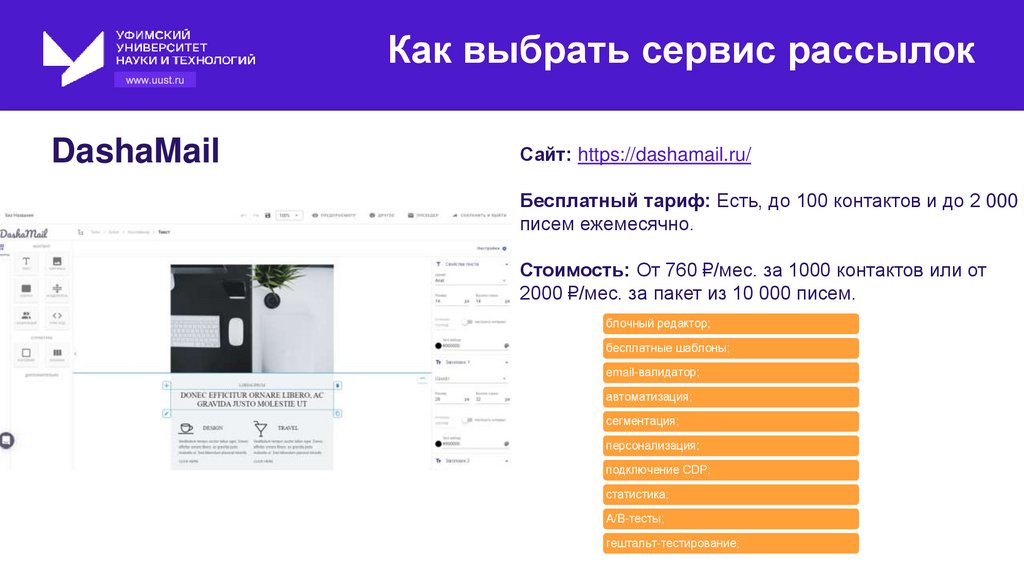Image resolution: width=1024 pixels, height=574 pixels.
Task: Click the 'DashaMail' slide heading
Action: tap(135, 151)
